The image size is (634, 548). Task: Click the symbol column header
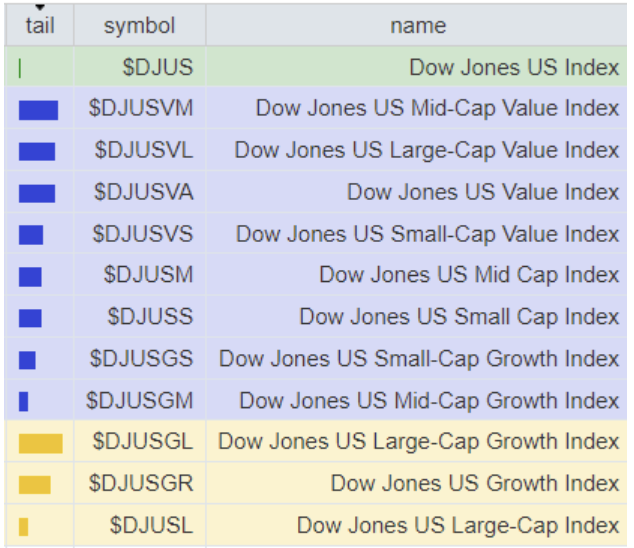click(x=139, y=26)
